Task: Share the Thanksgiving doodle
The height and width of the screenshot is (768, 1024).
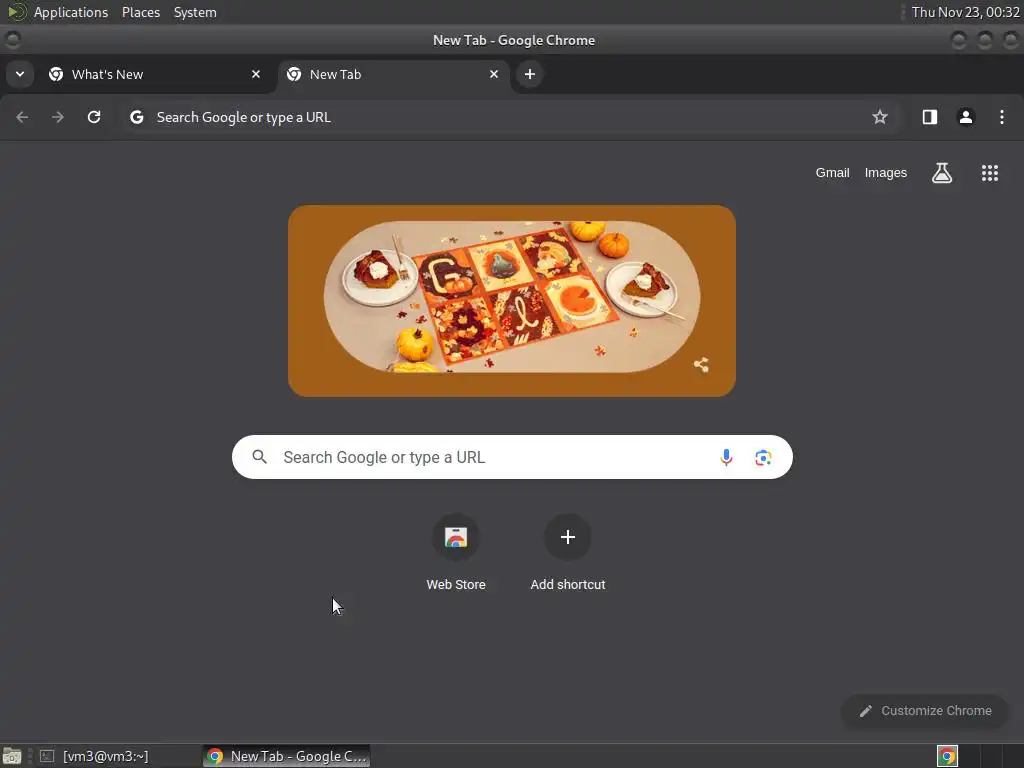Action: coord(701,364)
